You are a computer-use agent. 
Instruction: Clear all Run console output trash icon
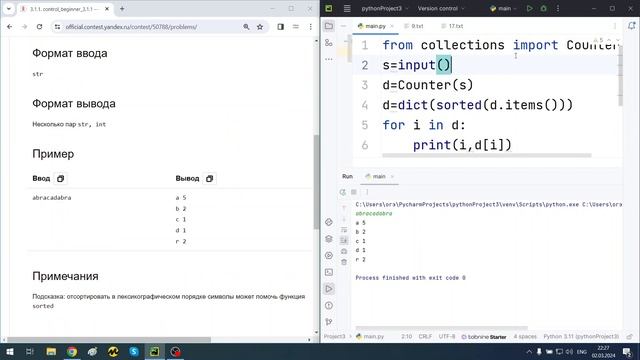(x=344, y=262)
